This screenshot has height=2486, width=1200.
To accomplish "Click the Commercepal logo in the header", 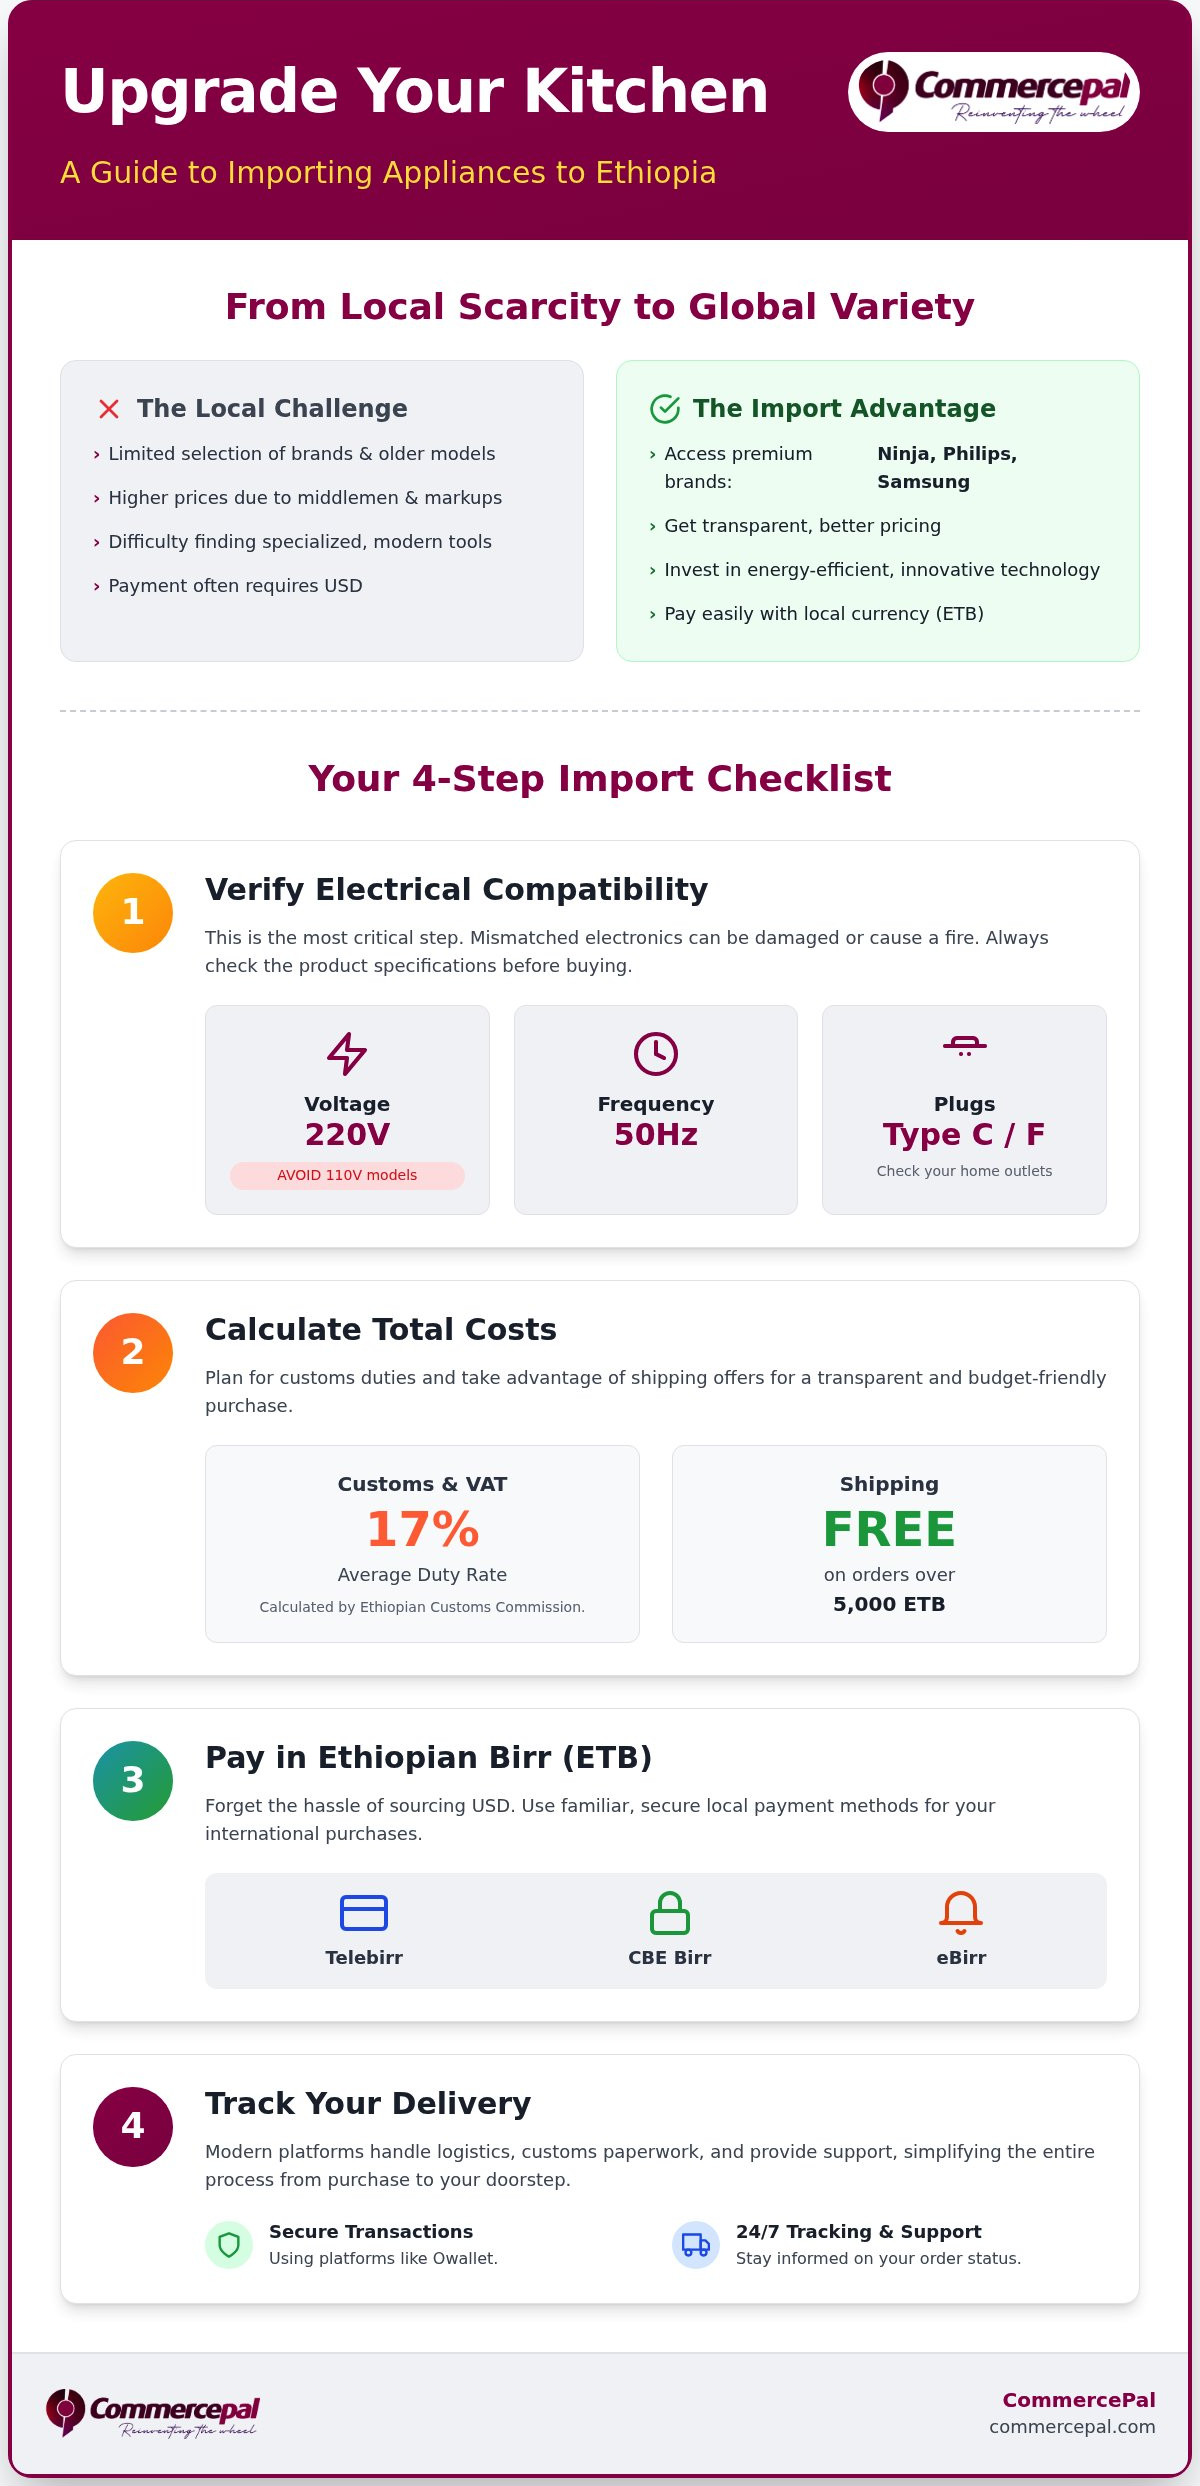I will click(x=994, y=91).
